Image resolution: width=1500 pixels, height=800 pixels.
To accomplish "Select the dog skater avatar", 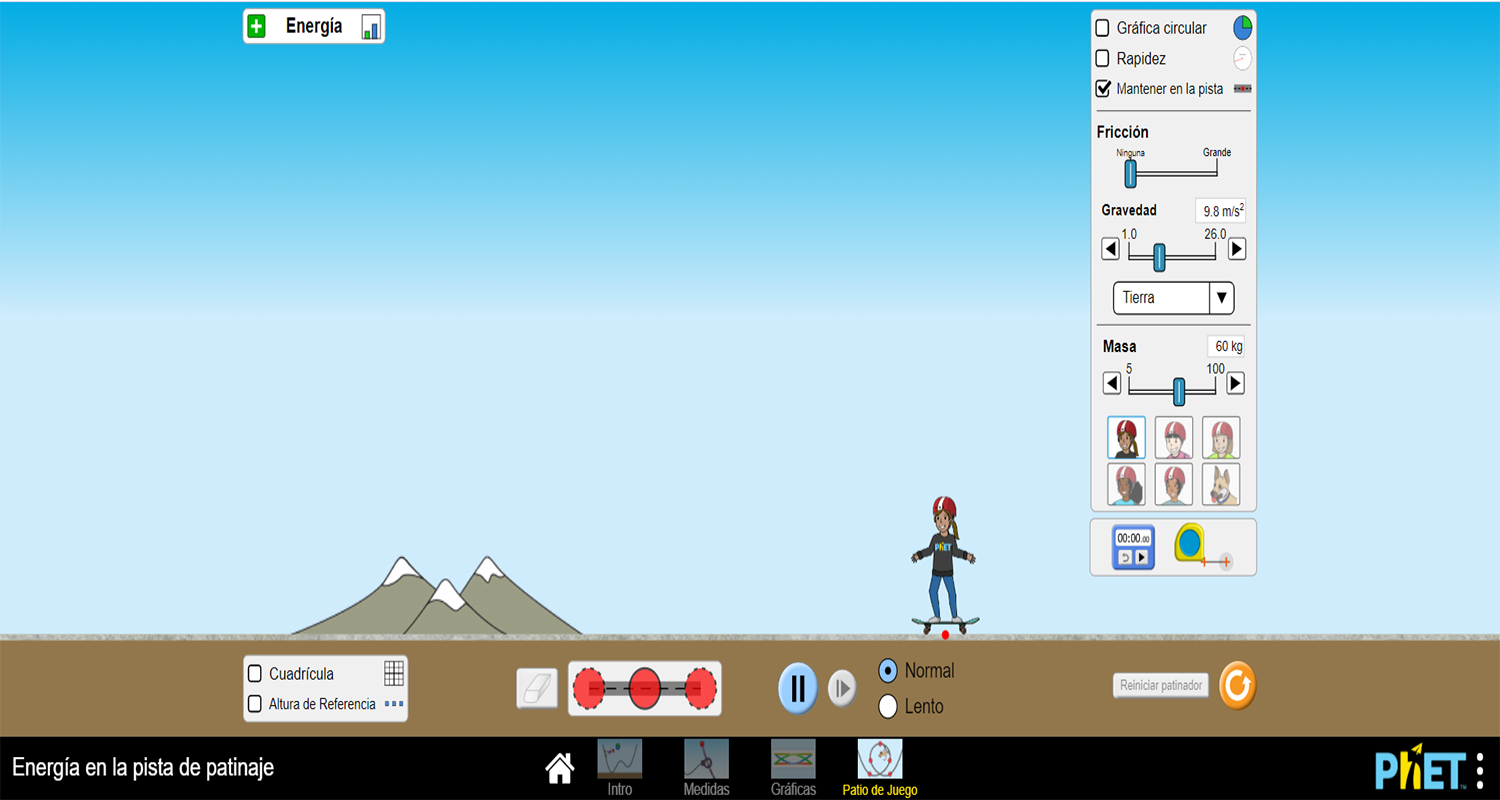I will click(x=1221, y=484).
